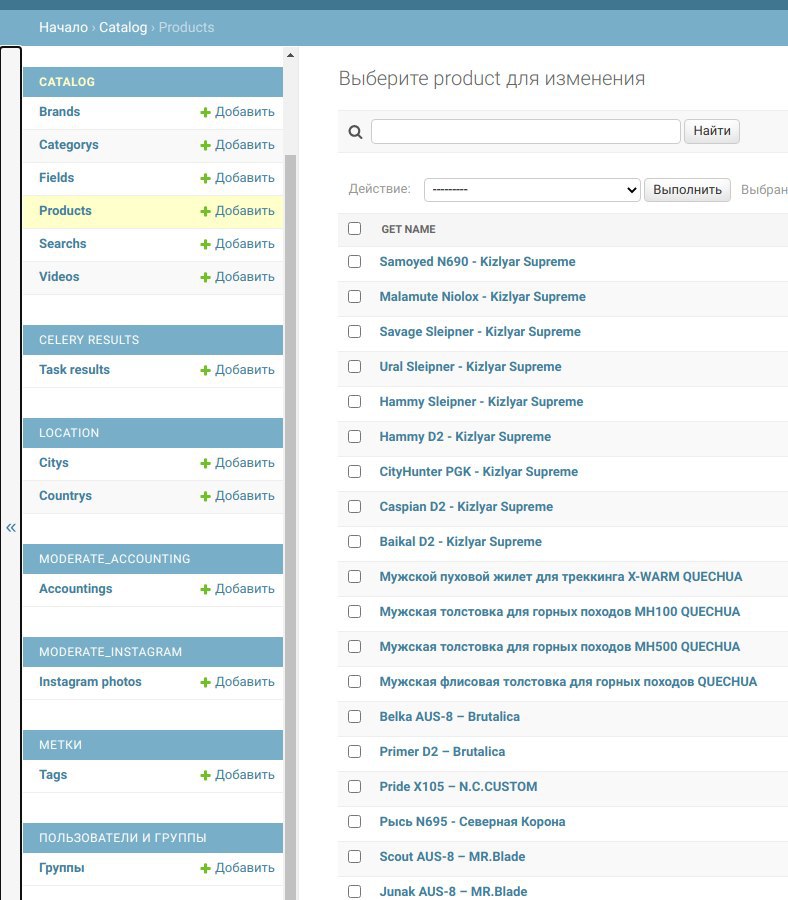Open Instagram photos in sidebar

90,681
